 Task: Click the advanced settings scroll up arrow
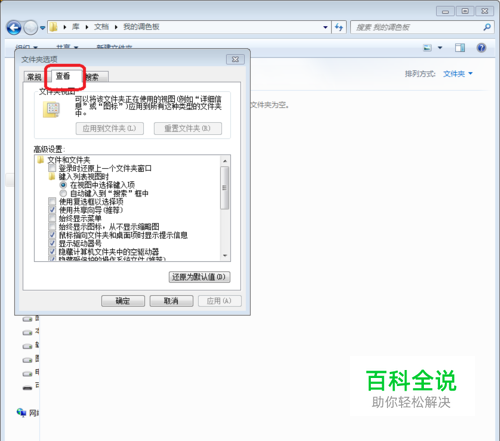(225, 161)
